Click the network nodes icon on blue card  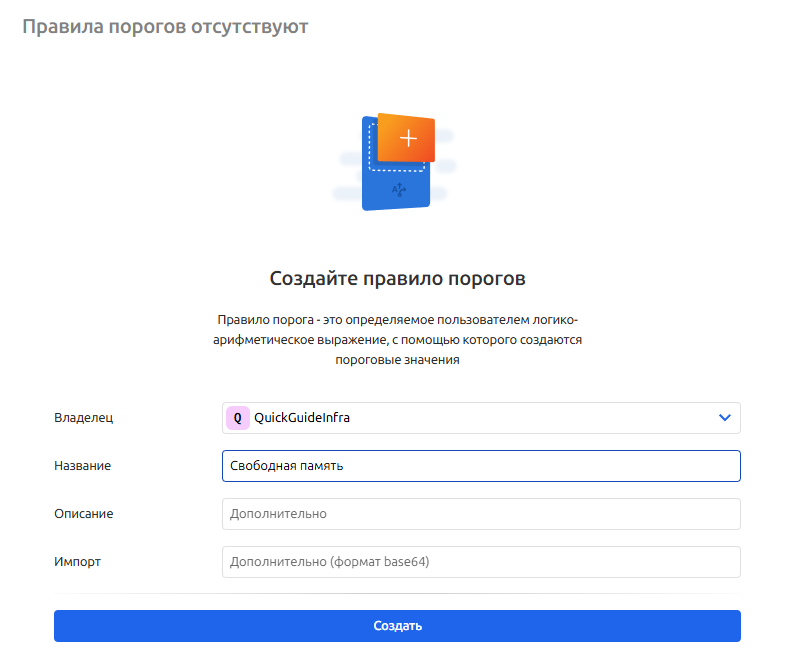(x=398, y=189)
